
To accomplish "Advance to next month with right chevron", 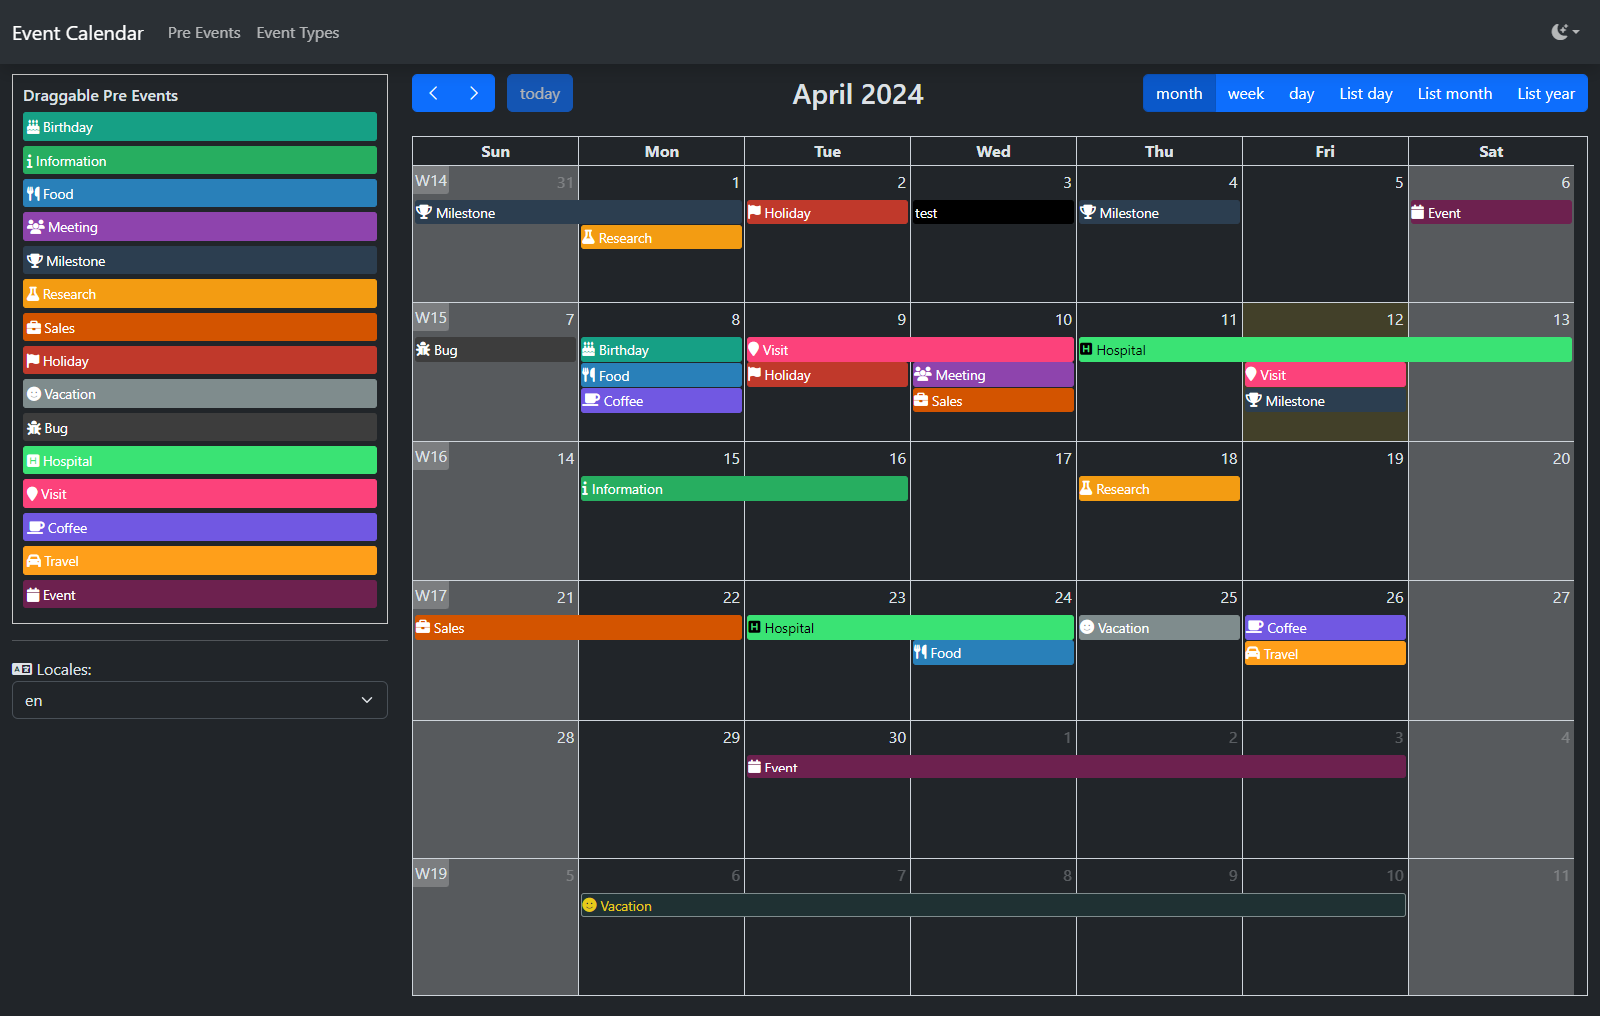I will pyautogui.click(x=474, y=93).
